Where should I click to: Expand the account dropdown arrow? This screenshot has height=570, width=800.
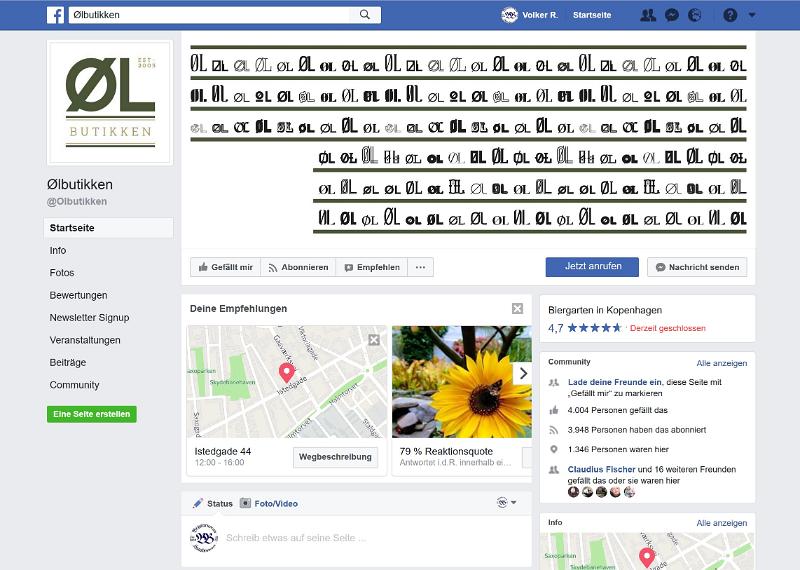tap(752, 15)
